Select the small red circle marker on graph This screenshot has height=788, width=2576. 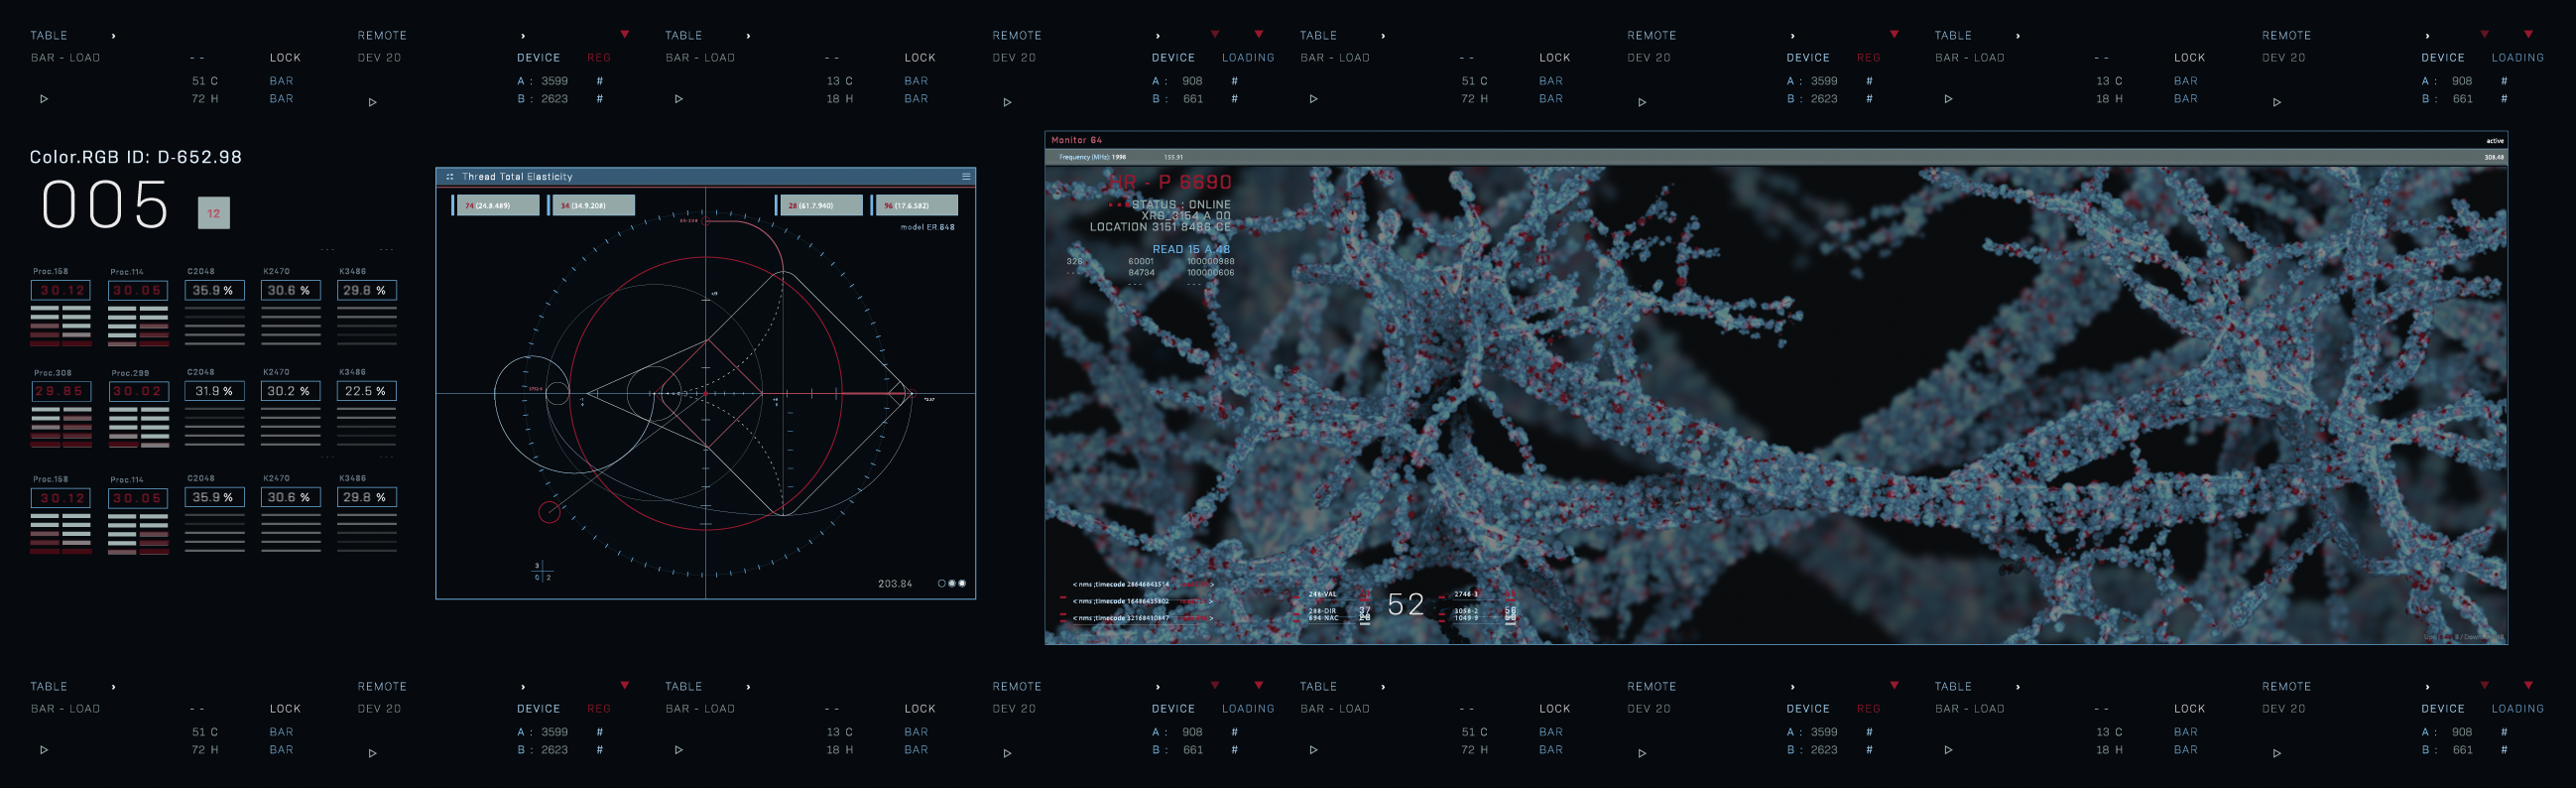549,512
